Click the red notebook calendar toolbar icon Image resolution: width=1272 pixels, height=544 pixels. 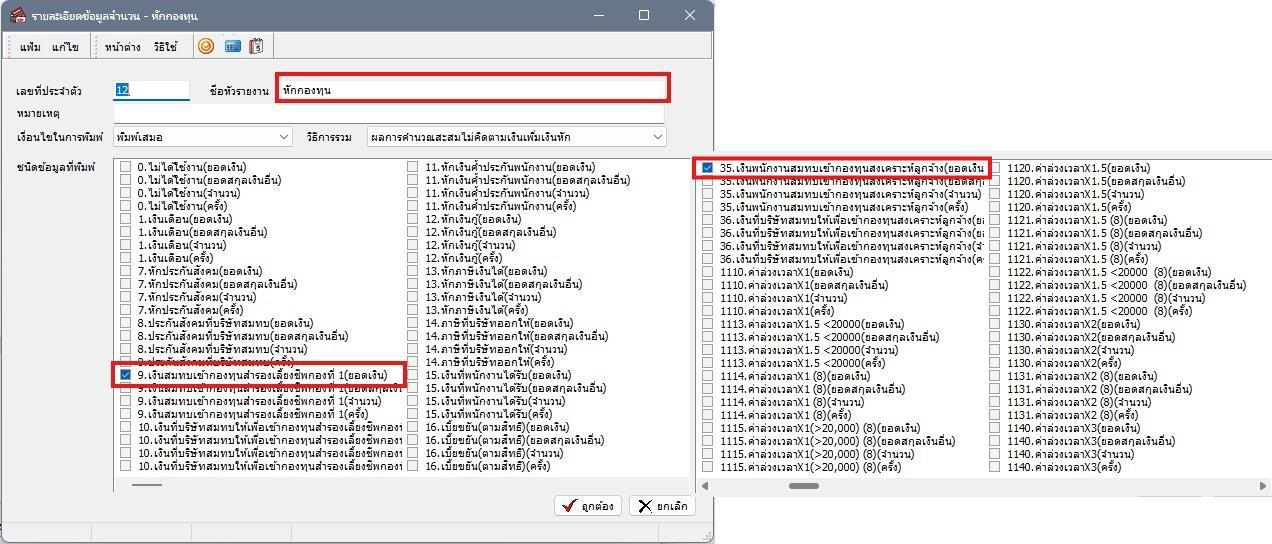click(257, 47)
